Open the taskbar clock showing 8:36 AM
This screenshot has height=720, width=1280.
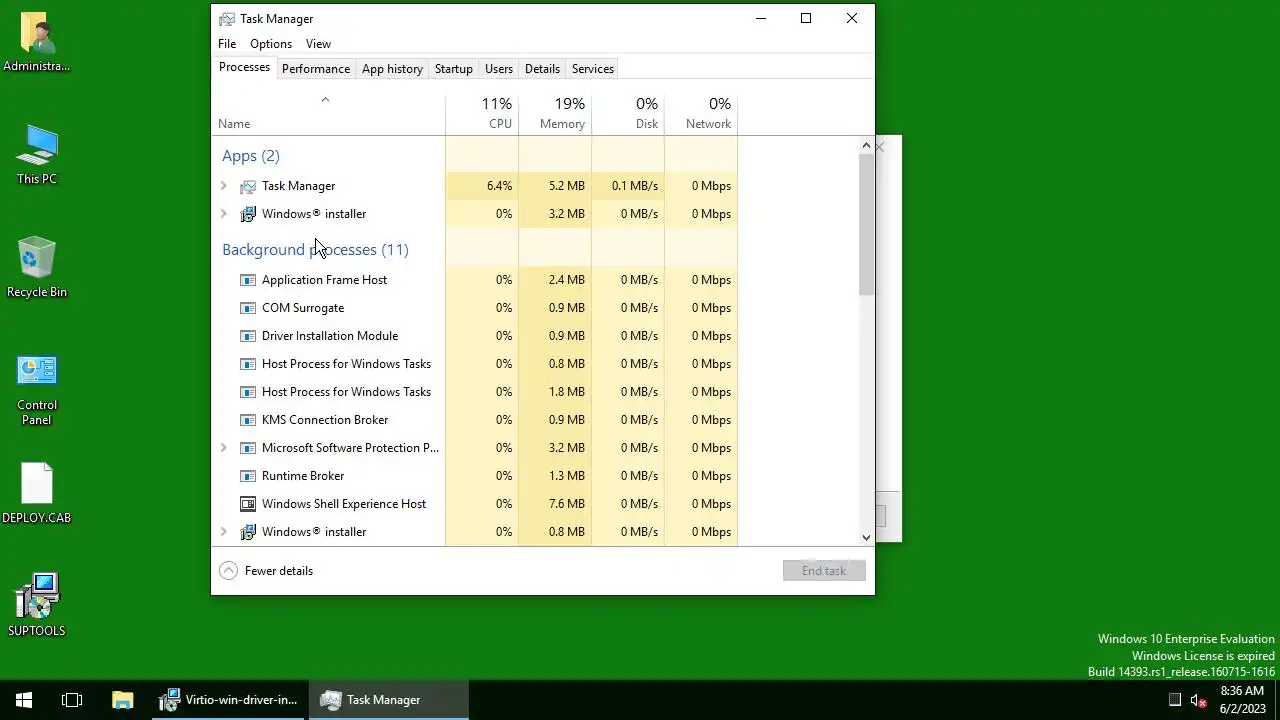[1242, 700]
